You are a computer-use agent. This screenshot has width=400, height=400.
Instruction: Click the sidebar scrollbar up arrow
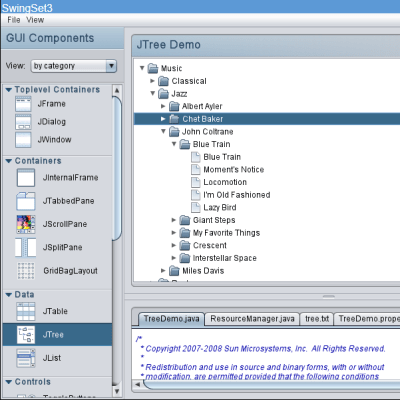(117, 91)
